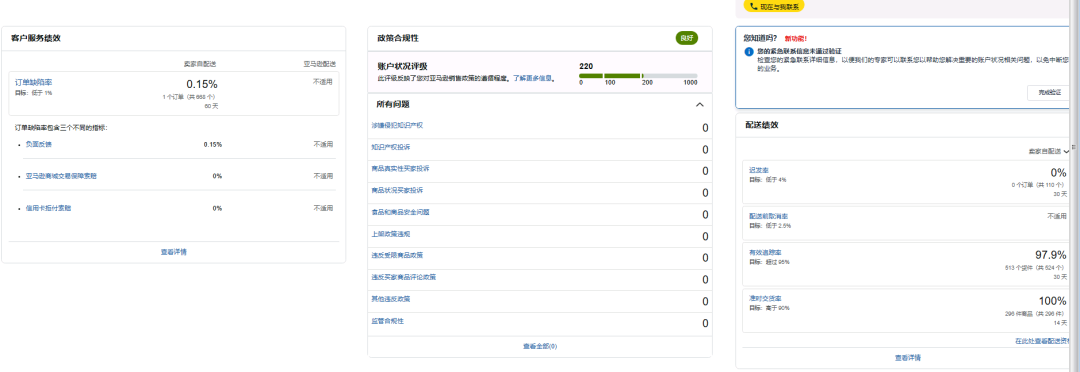Click 查看详情 under customer service performance
The width and height of the screenshot is (1080, 372).
[174, 252]
